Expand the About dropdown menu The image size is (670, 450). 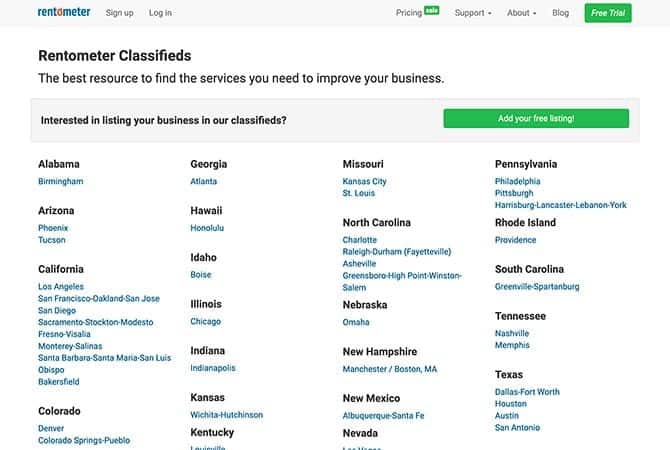point(521,13)
